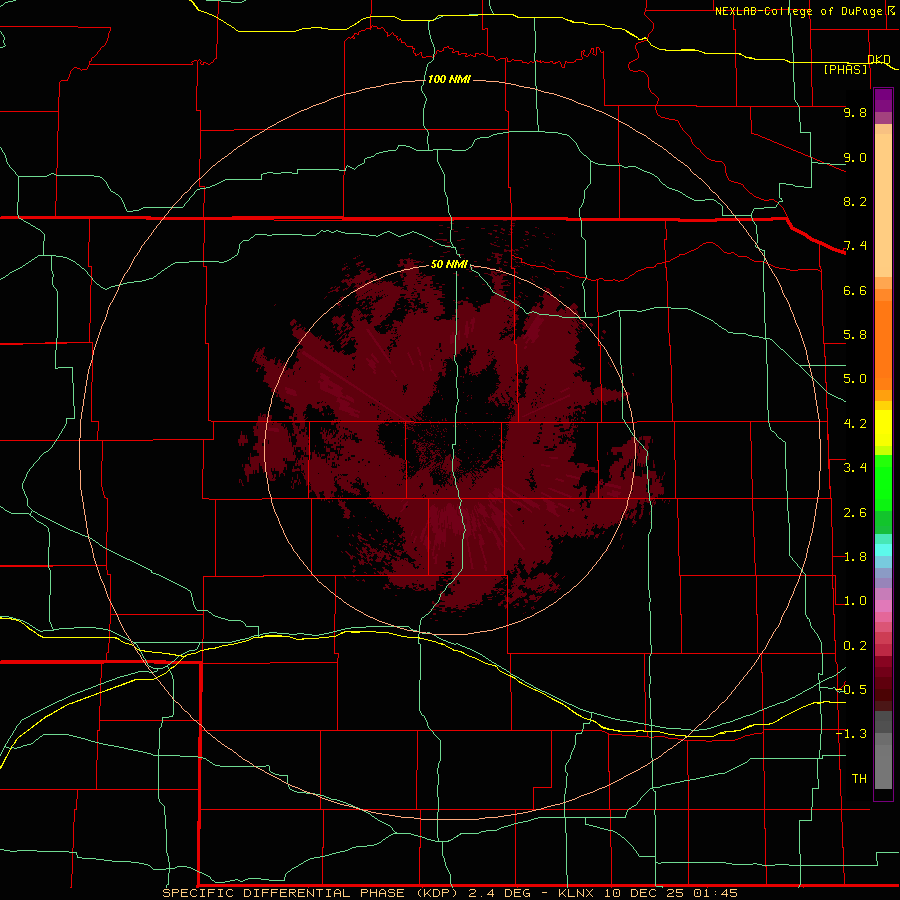Click the TH threshold label
This screenshot has width=900, height=900.
click(859, 779)
